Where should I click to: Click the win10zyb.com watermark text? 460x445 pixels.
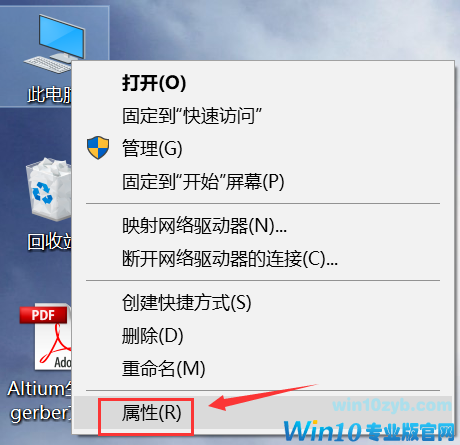[x=392, y=405]
